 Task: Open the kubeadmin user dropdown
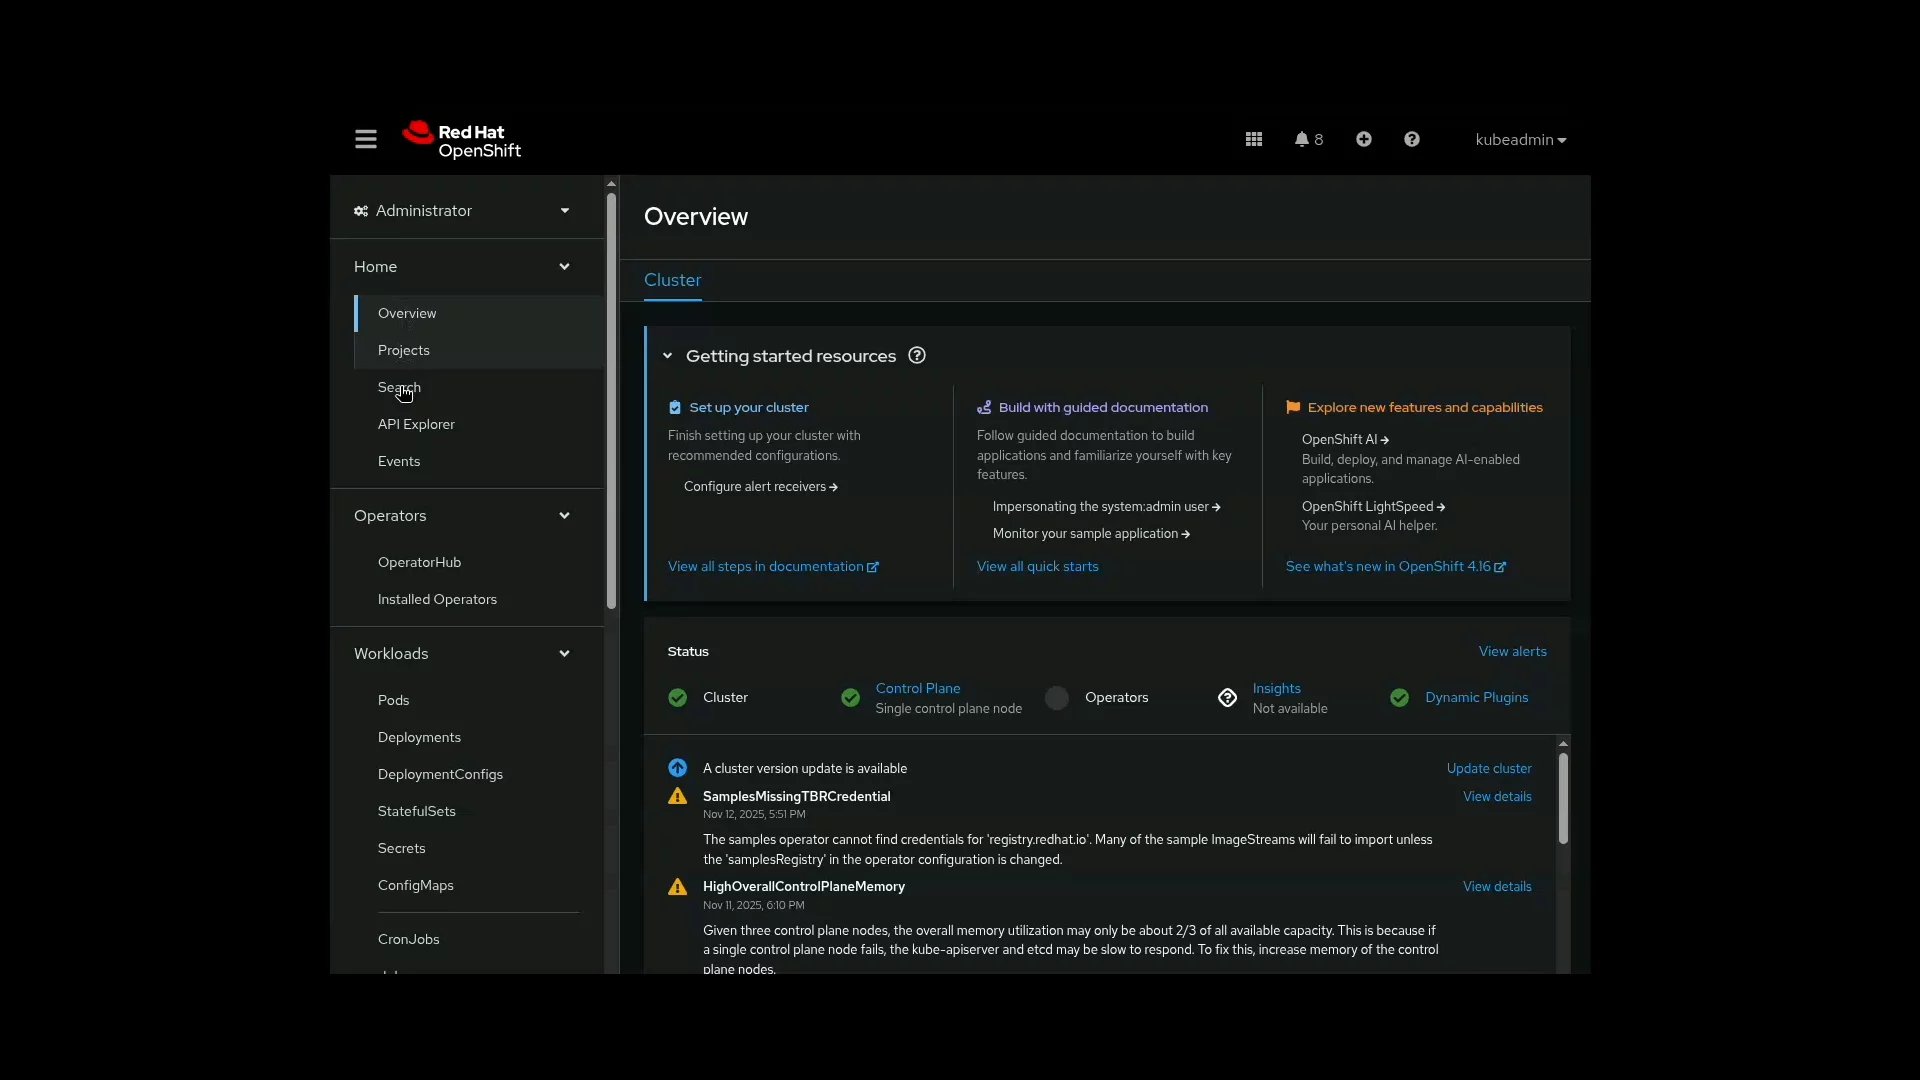click(x=1519, y=140)
